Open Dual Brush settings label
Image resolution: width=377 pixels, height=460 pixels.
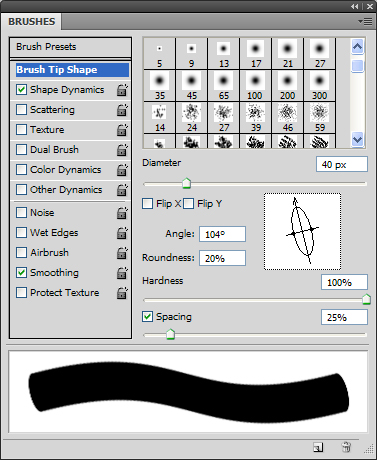pos(54,150)
